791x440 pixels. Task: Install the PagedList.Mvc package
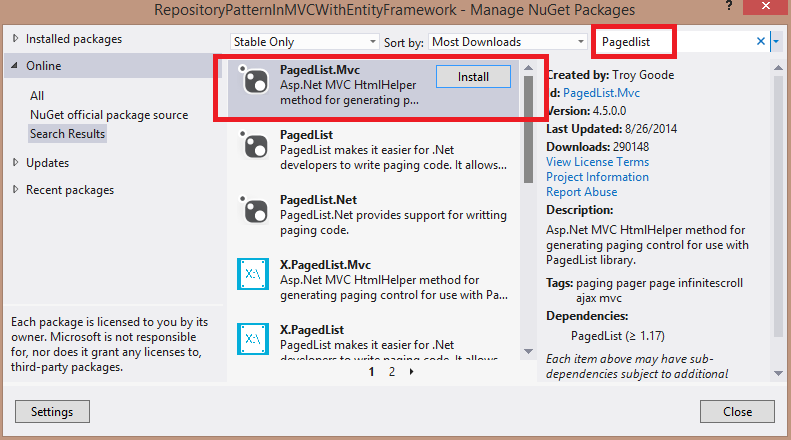[x=473, y=77]
